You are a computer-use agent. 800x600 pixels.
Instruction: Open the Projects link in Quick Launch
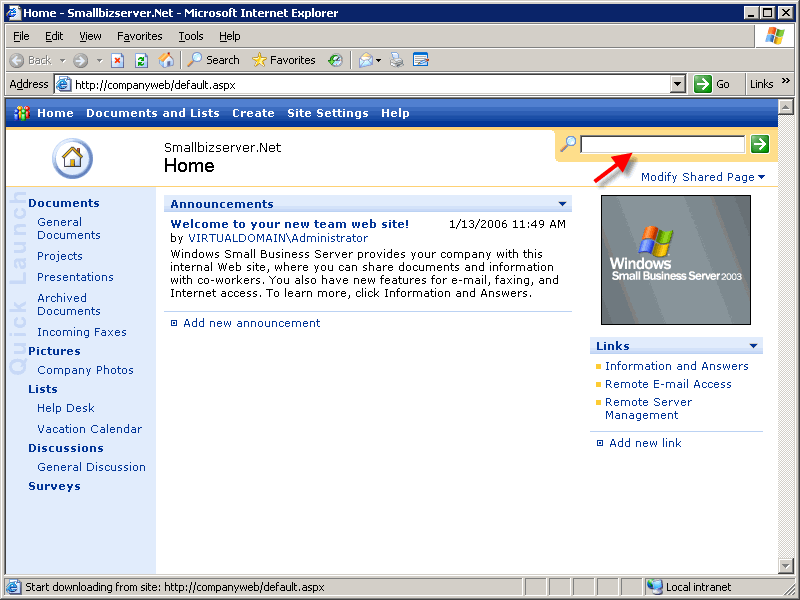60,256
